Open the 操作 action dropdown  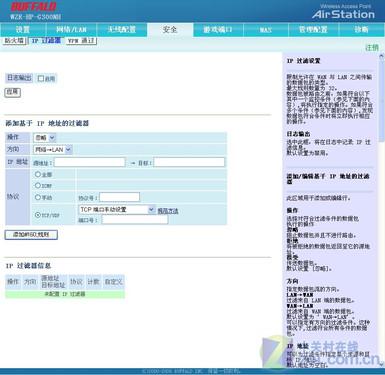[x=45, y=137]
